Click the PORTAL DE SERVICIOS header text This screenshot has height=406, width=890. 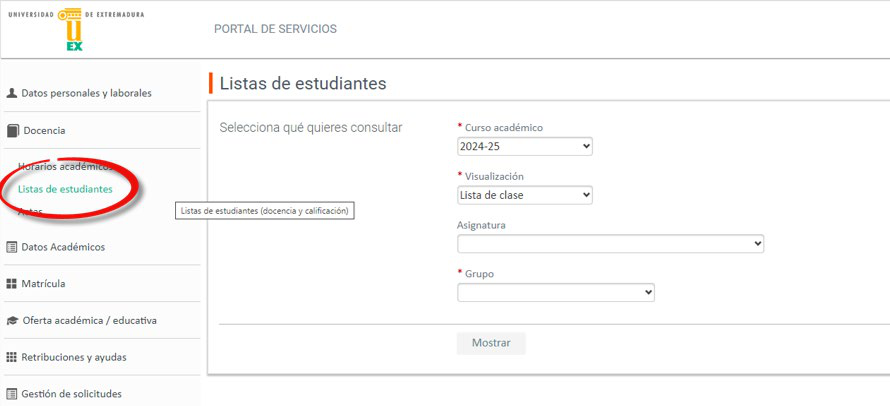click(275, 29)
